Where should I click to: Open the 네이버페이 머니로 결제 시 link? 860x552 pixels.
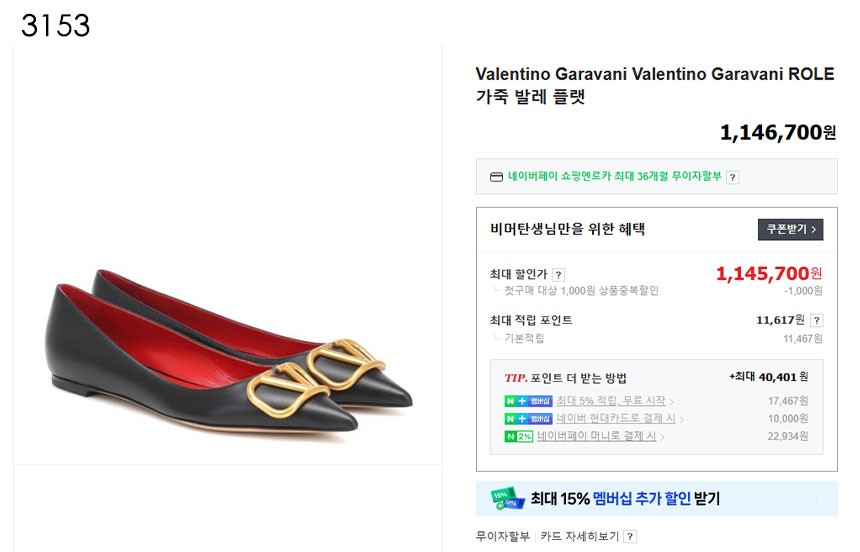click(597, 436)
